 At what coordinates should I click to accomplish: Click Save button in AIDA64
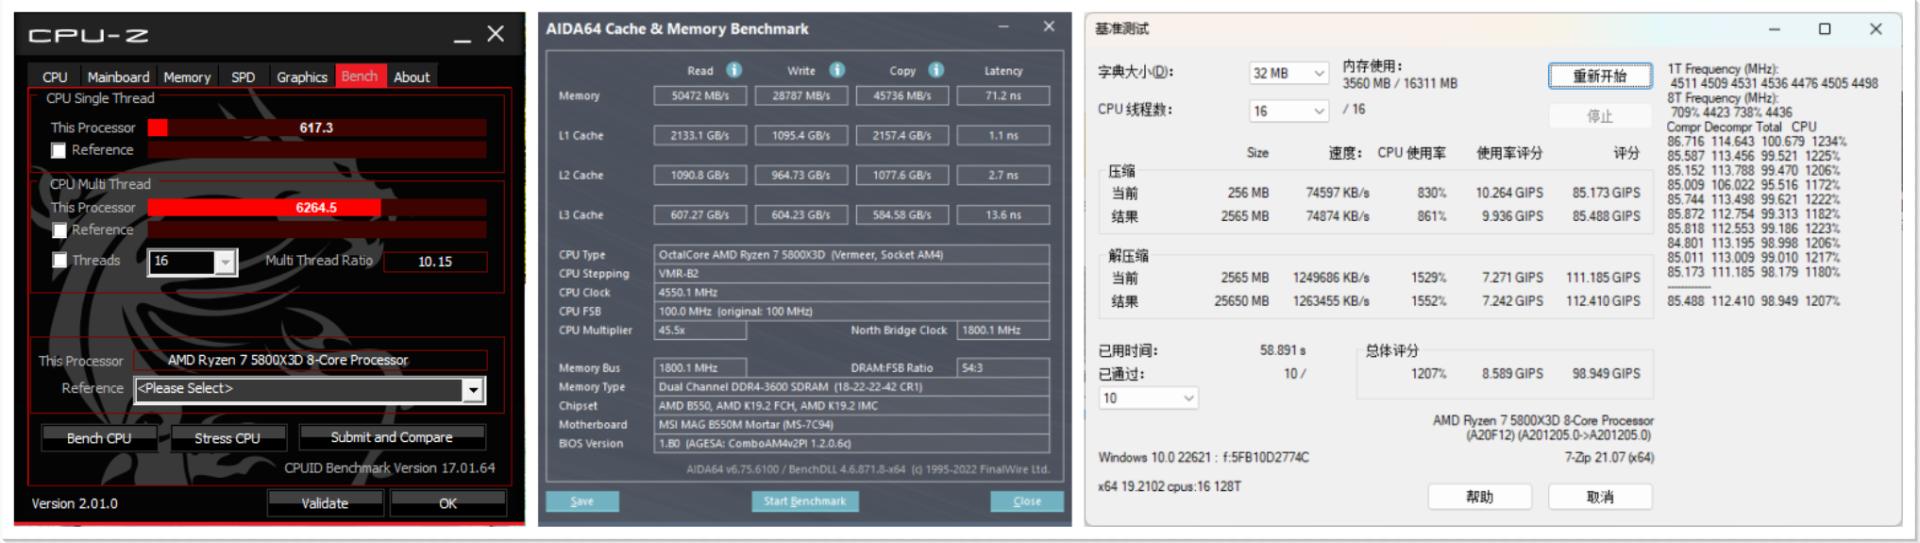click(582, 501)
